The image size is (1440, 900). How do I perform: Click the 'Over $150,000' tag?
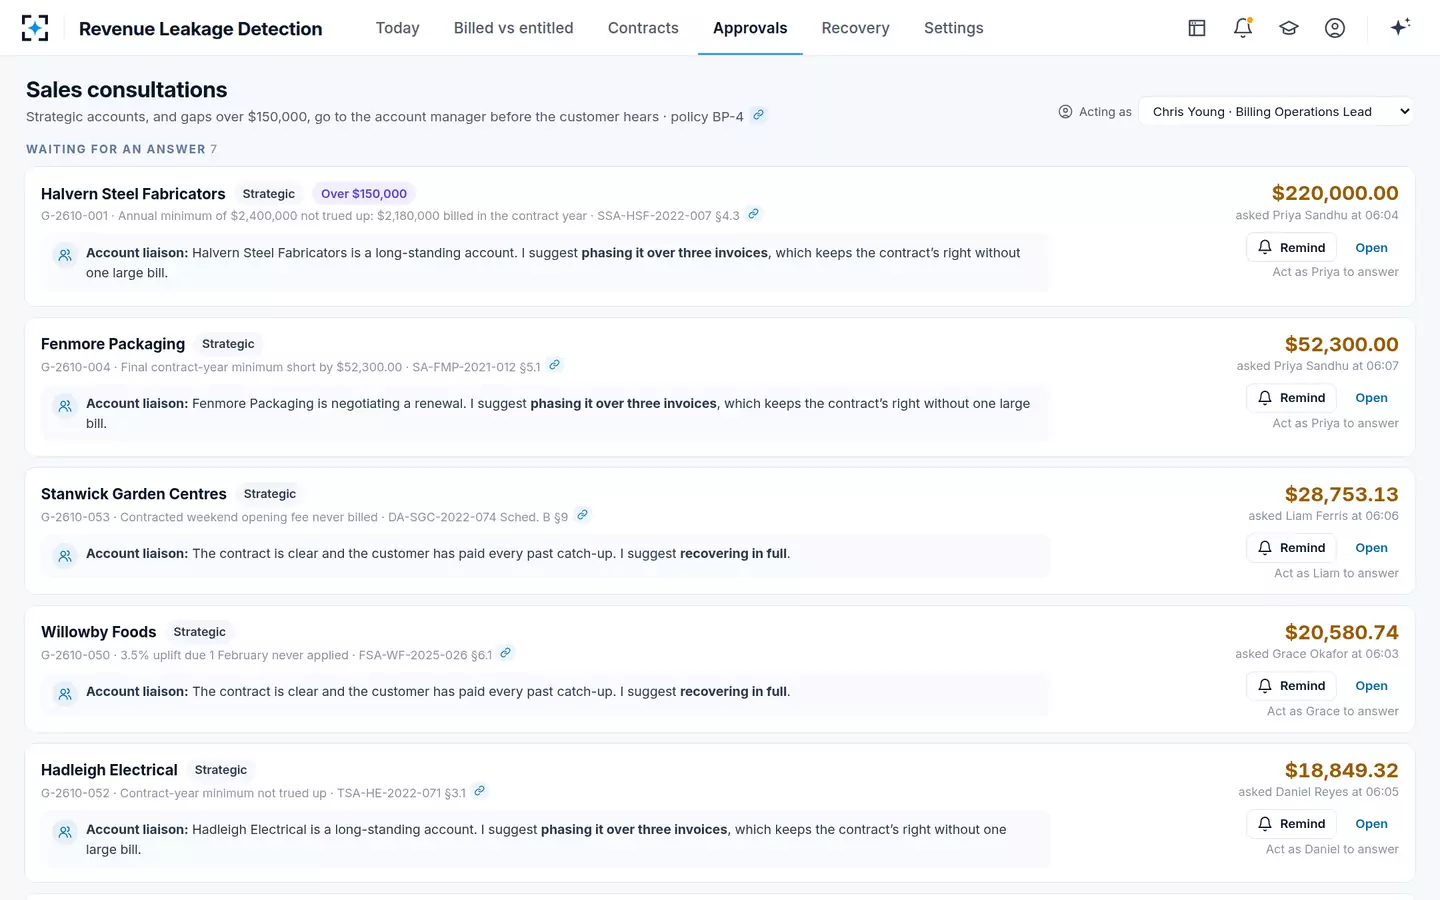coord(364,194)
